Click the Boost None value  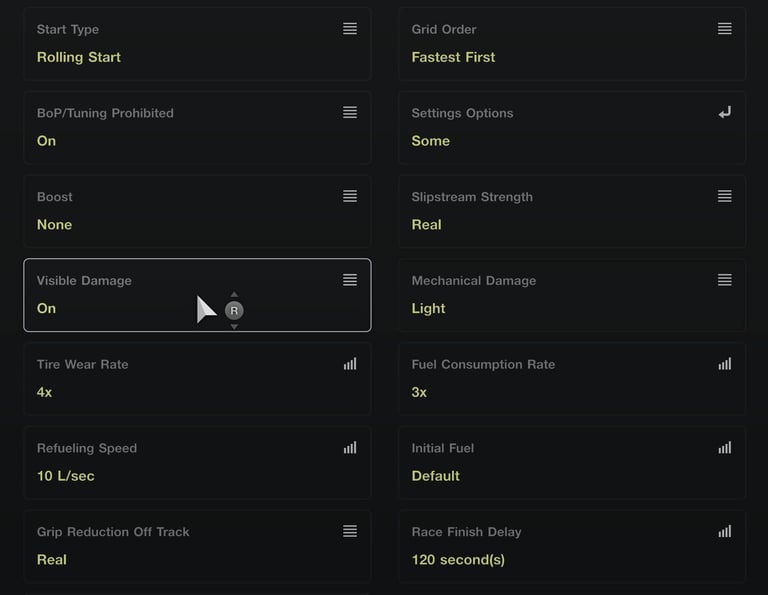(55, 225)
